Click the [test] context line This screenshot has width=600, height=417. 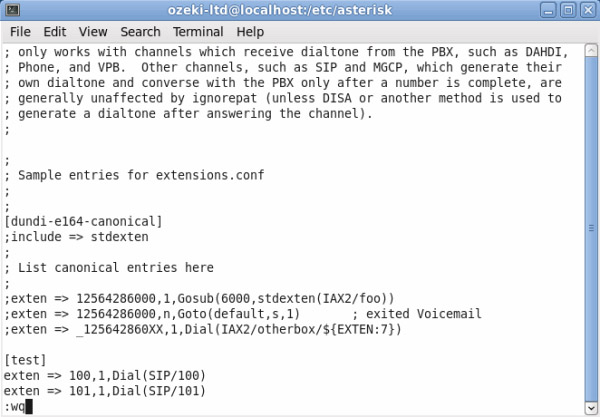pos(25,360)
